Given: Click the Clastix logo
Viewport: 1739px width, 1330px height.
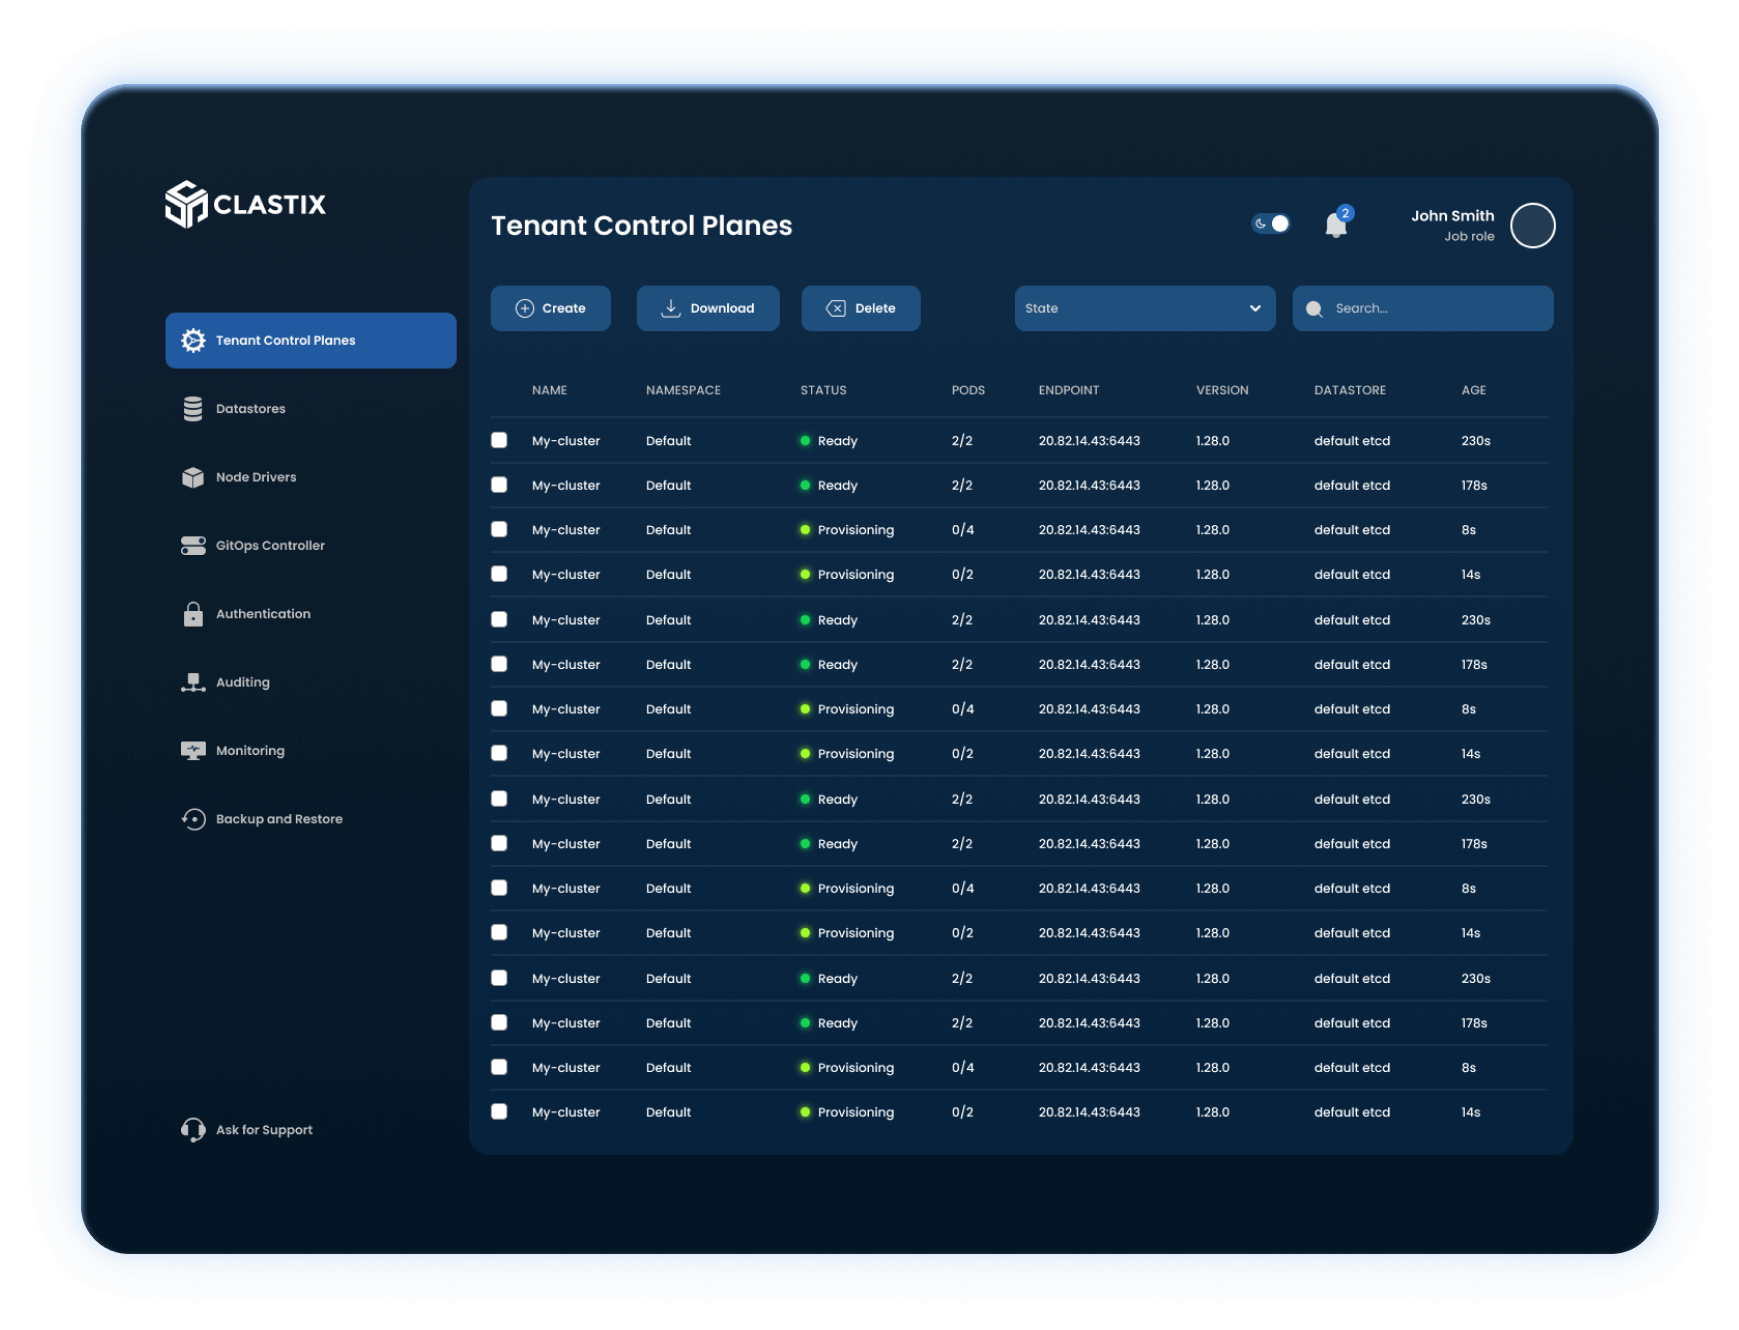Looking at the screenshot, I should [x=245, y=204].
